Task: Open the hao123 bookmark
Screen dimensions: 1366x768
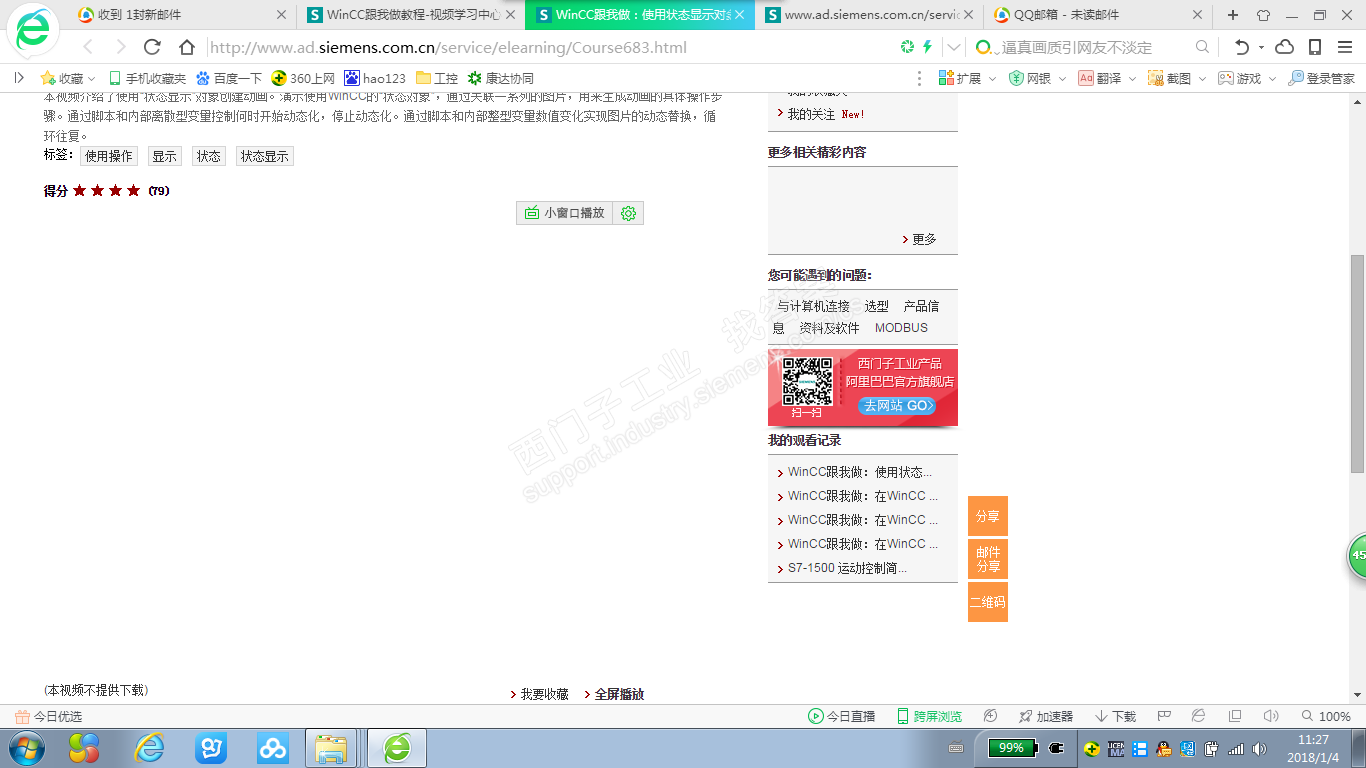Action: [375, 78]
